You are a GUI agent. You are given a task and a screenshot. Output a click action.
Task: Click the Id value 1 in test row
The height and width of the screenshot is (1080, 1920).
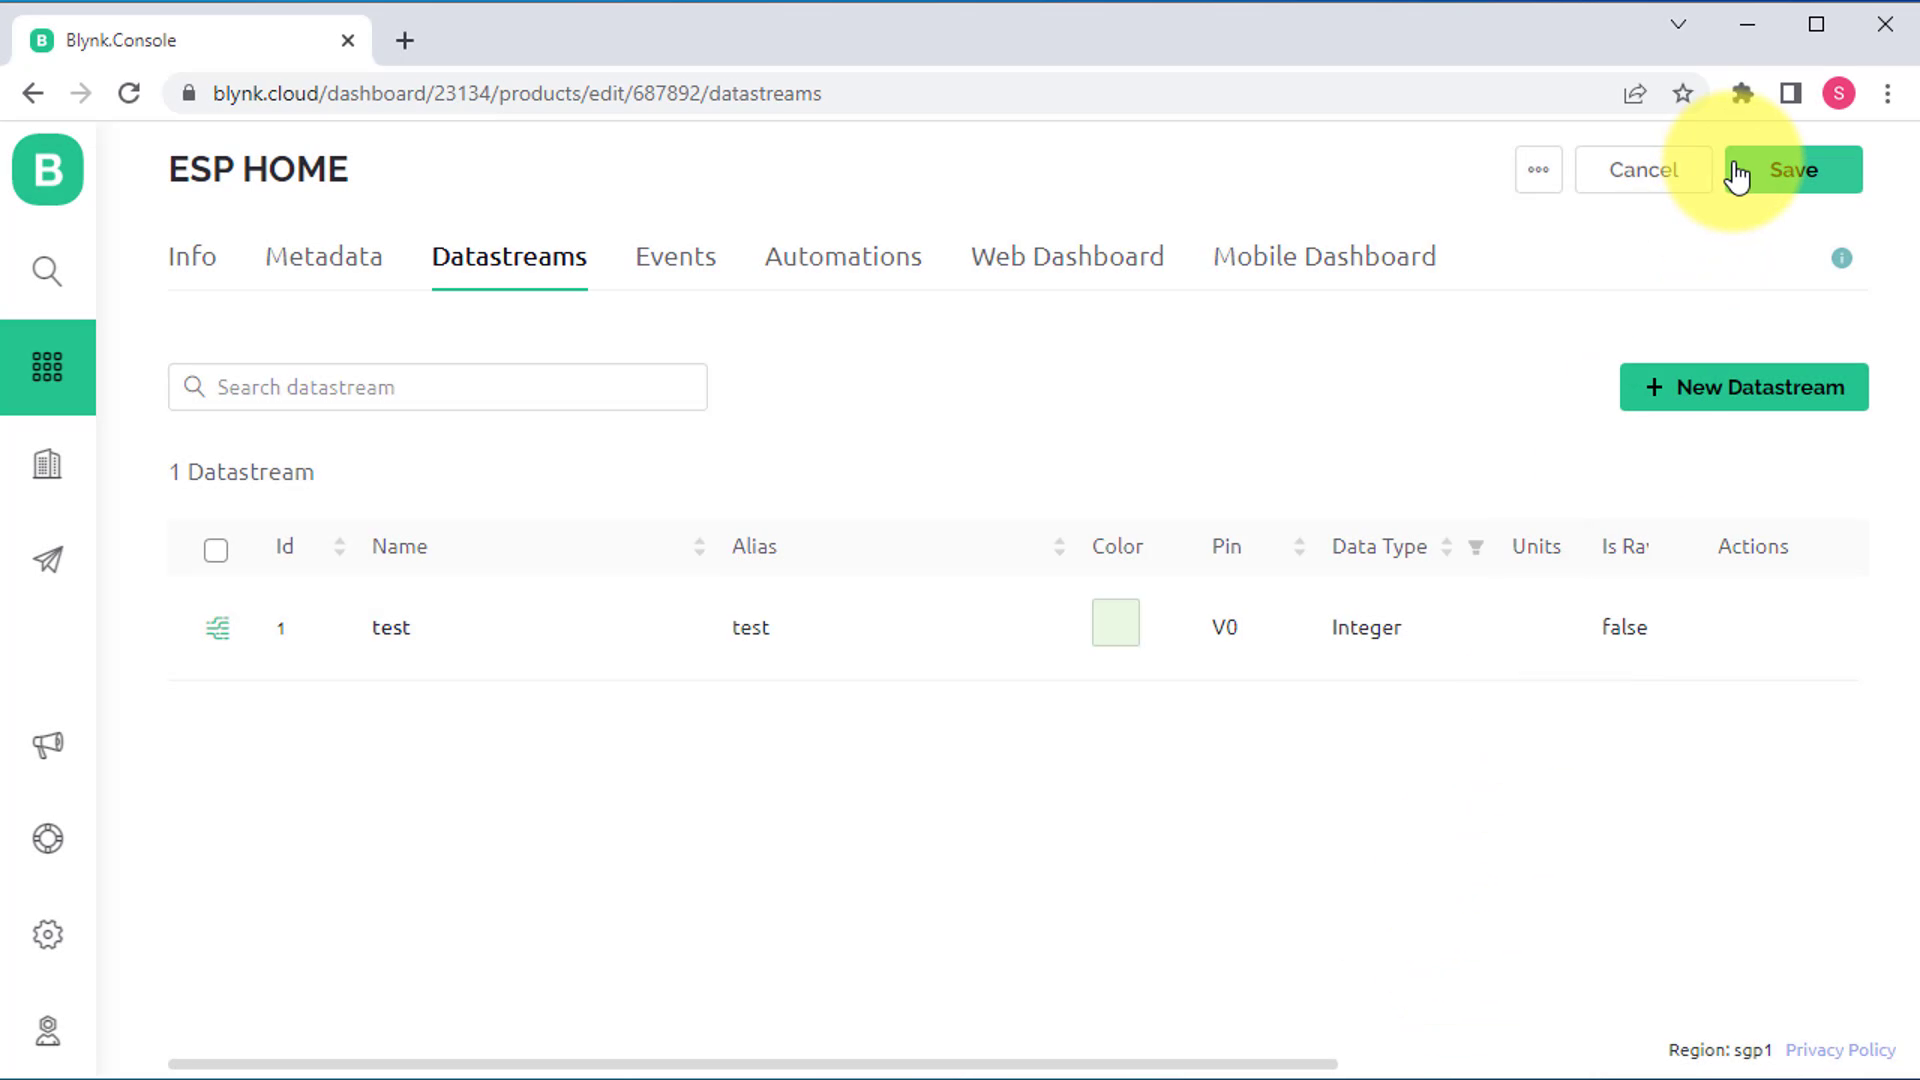281,629
